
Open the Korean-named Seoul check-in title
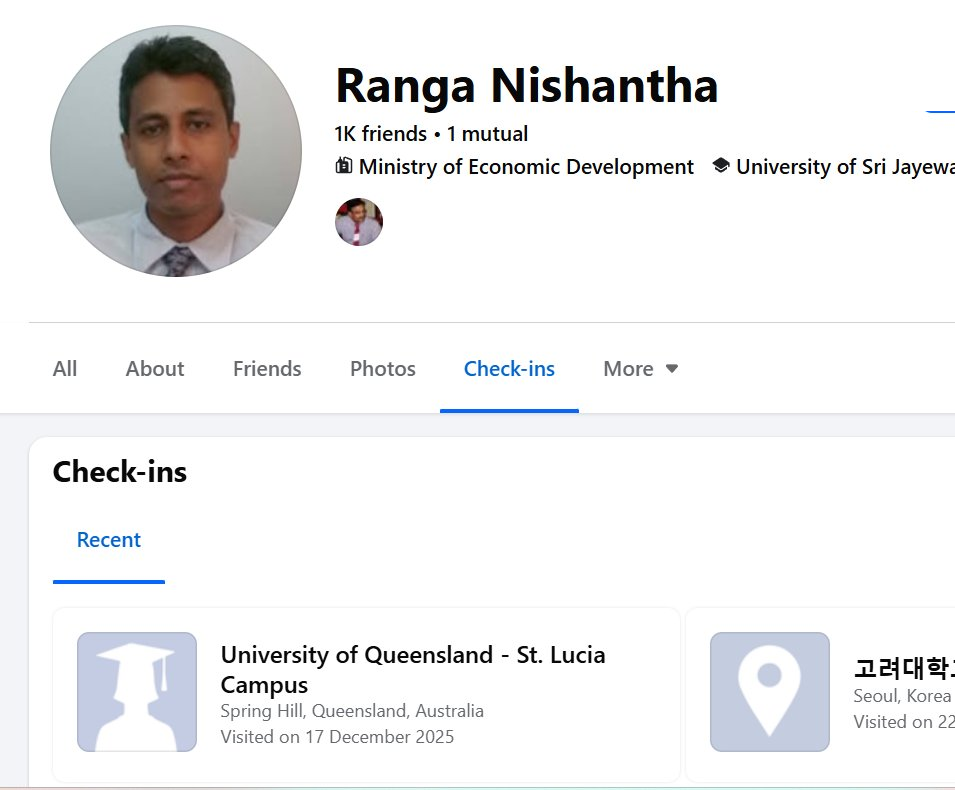click(904, 669)
